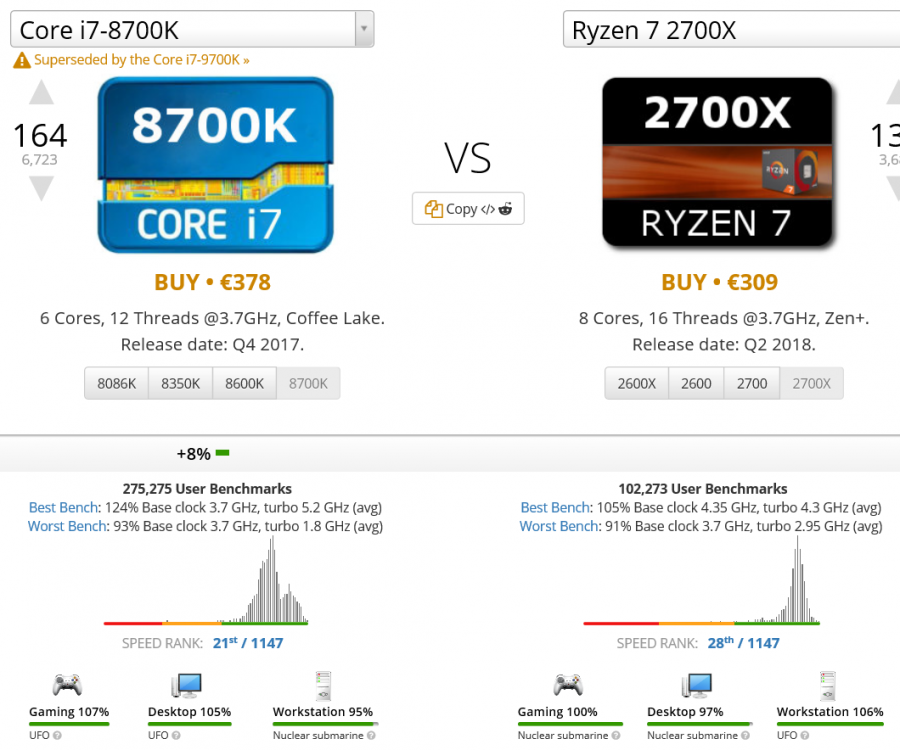Screen dimensions: 900x750
Task: Click 'Release date: Q2 2018.' text
Action: 724,345
